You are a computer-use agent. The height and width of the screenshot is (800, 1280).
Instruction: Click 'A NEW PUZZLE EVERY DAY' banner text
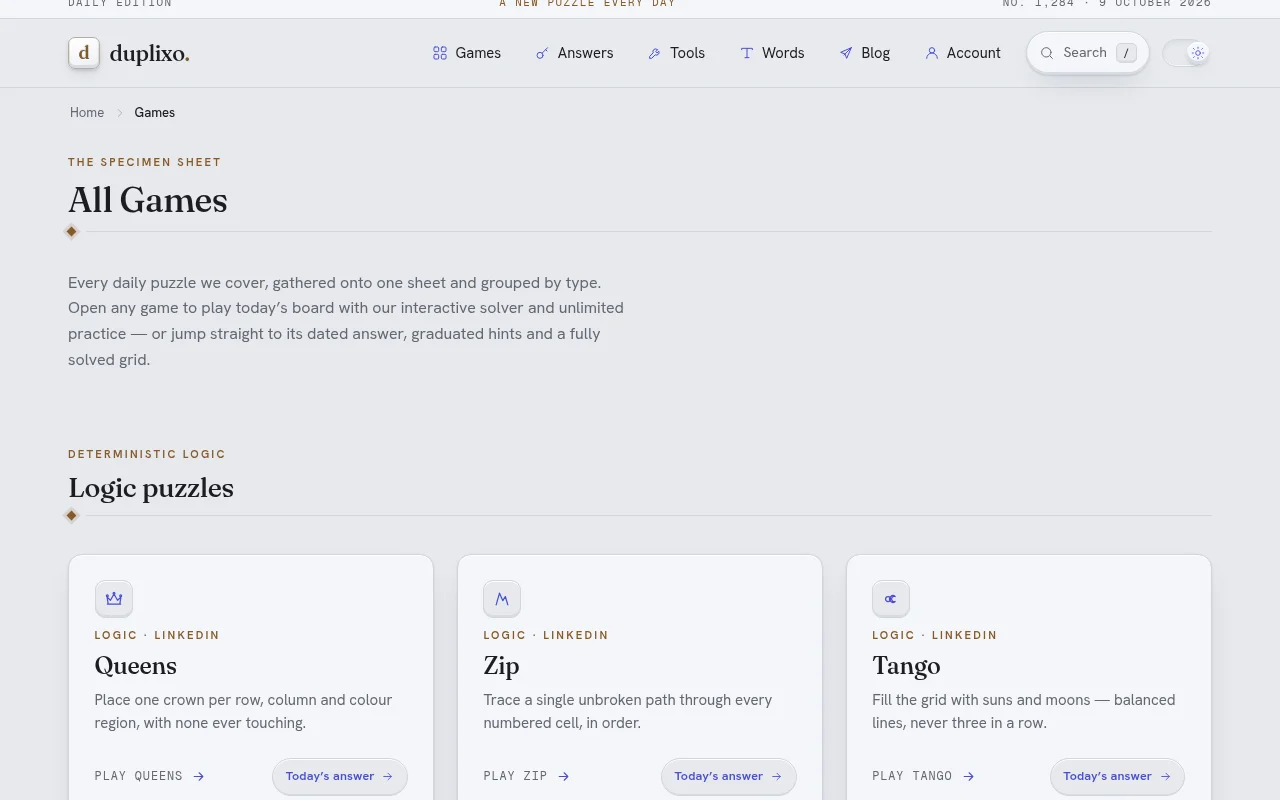click(588, 4)
